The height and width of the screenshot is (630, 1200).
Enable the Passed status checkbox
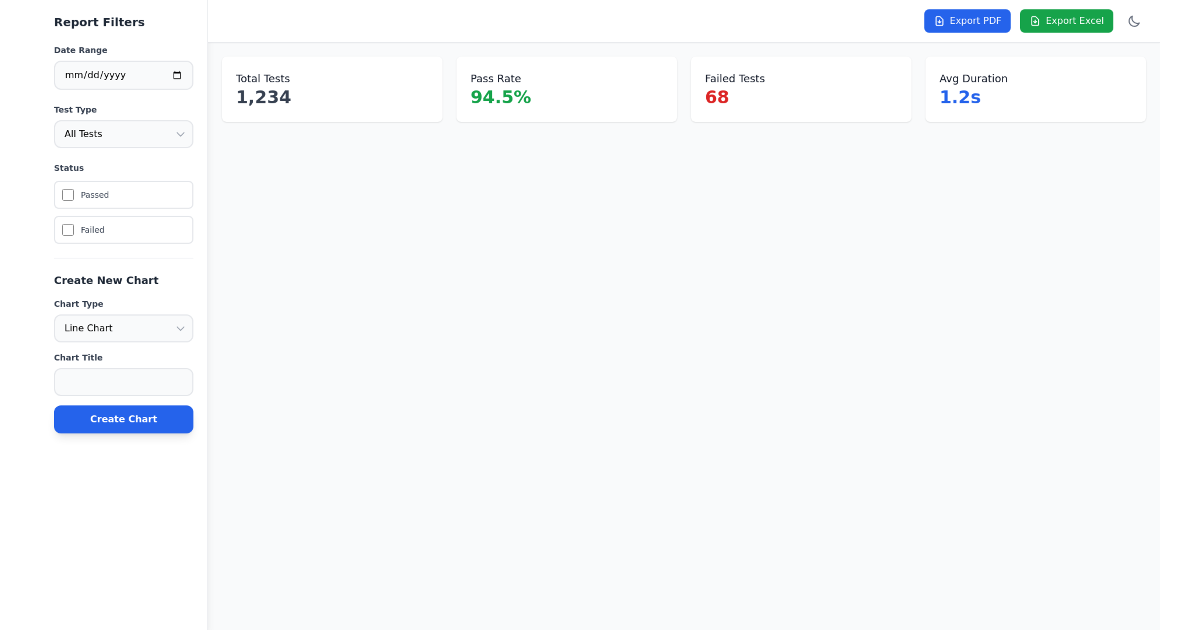click(x=68, y=195)
